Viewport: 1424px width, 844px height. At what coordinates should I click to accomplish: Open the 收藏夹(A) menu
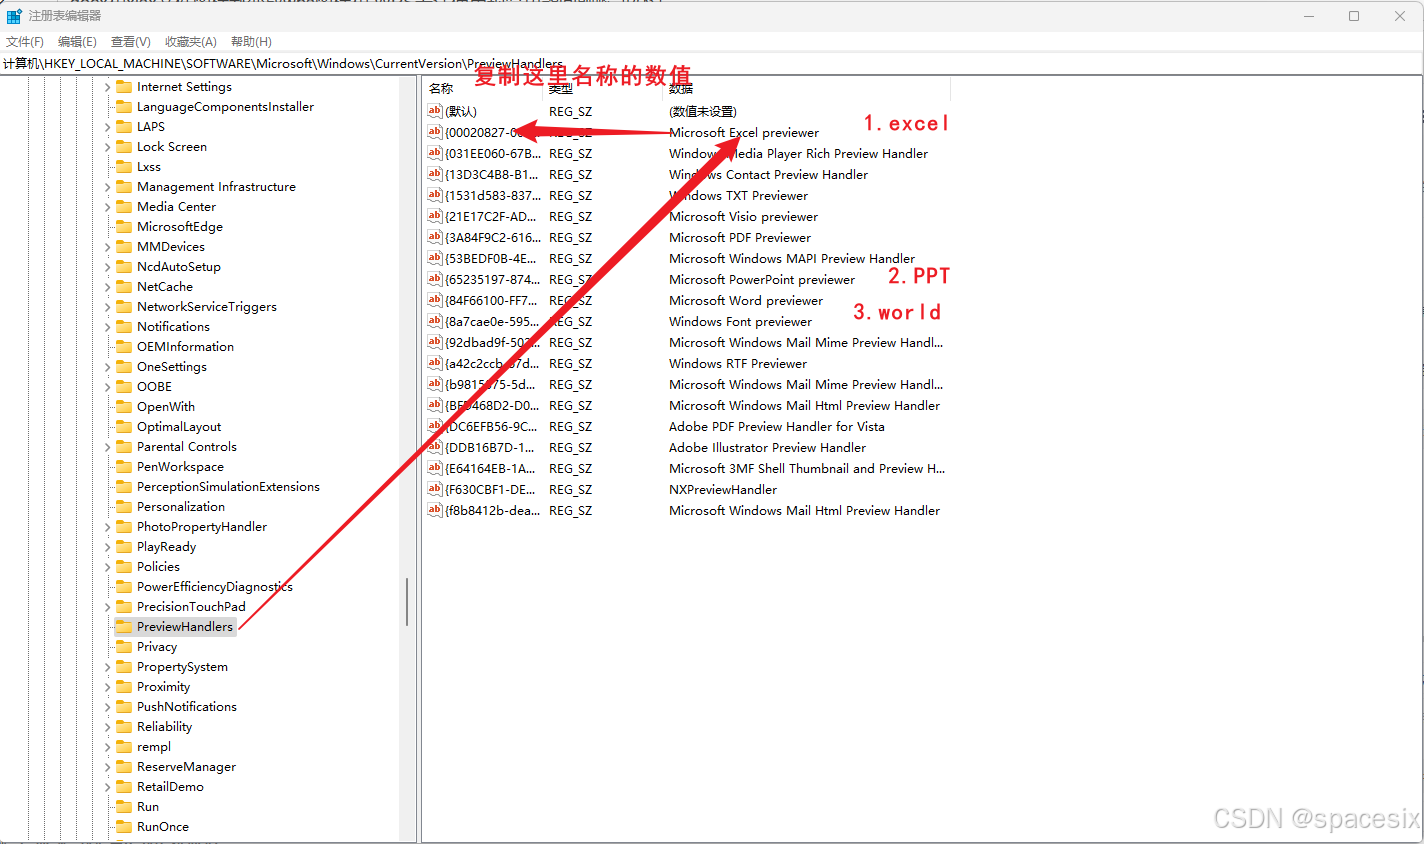pyautogui.click(x=191, y=42)
